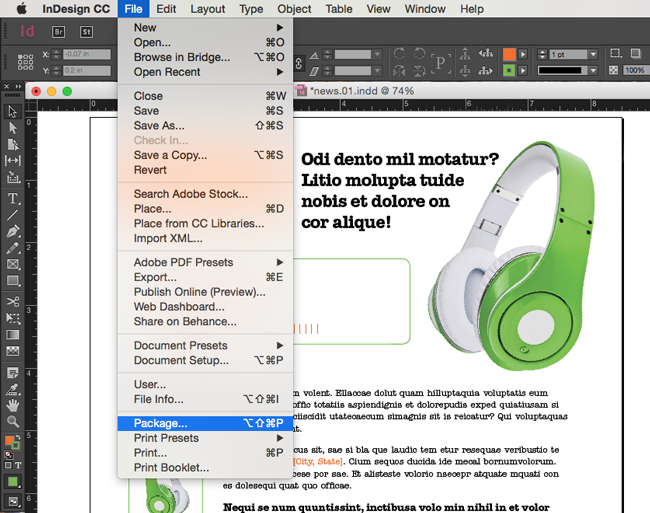Select the Pencil tool
This screenshot has height=513, width=650.
coord(12,248)
